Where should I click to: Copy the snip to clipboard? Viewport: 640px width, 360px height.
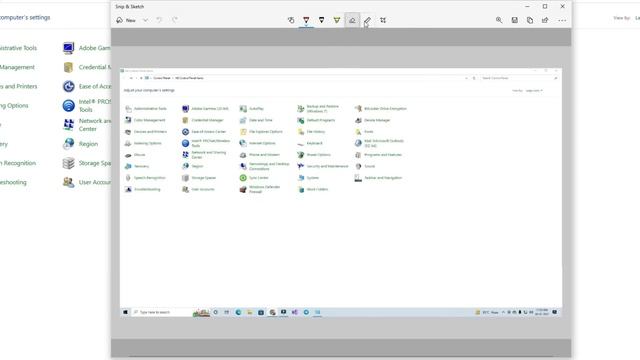(530, 20)
